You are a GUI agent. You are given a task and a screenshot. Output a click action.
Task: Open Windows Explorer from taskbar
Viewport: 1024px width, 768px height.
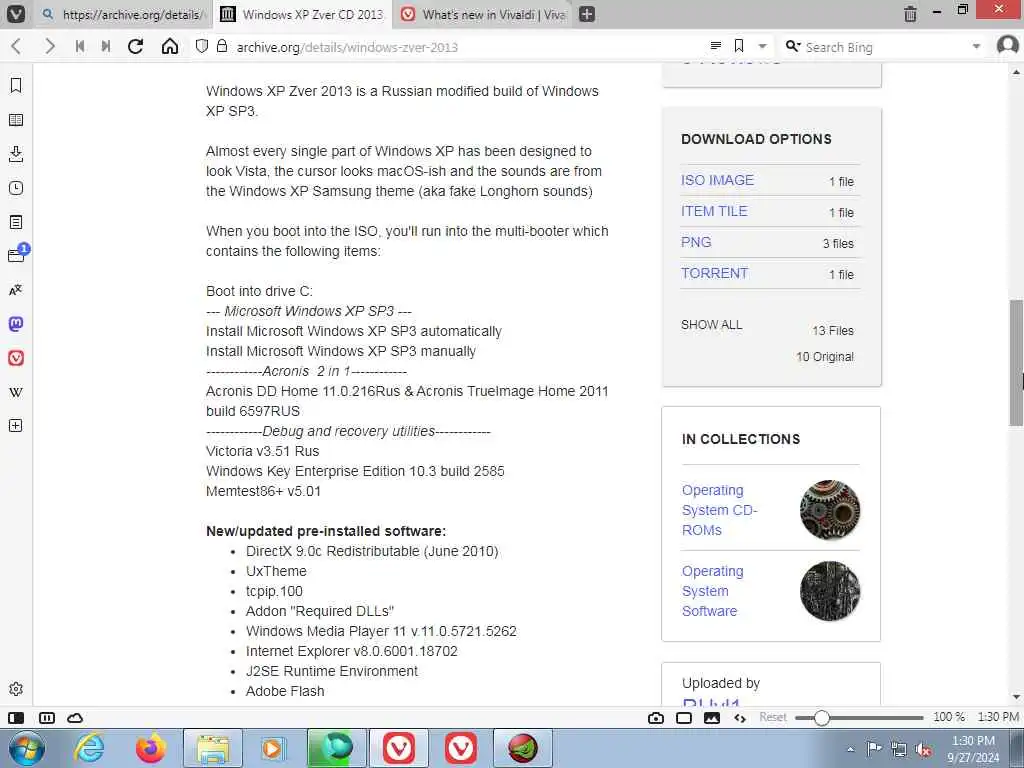[x=213, y=748]
